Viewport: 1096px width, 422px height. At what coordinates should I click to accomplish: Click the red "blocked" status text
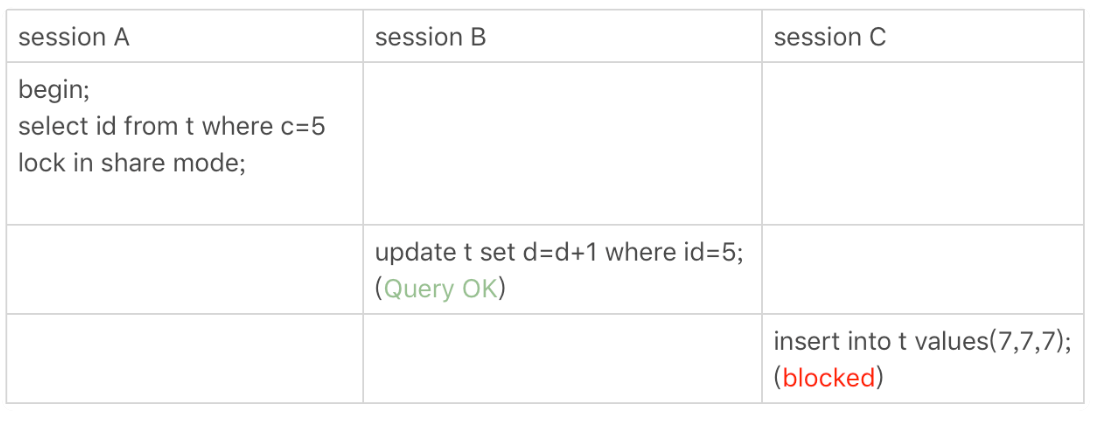(828, 378)
